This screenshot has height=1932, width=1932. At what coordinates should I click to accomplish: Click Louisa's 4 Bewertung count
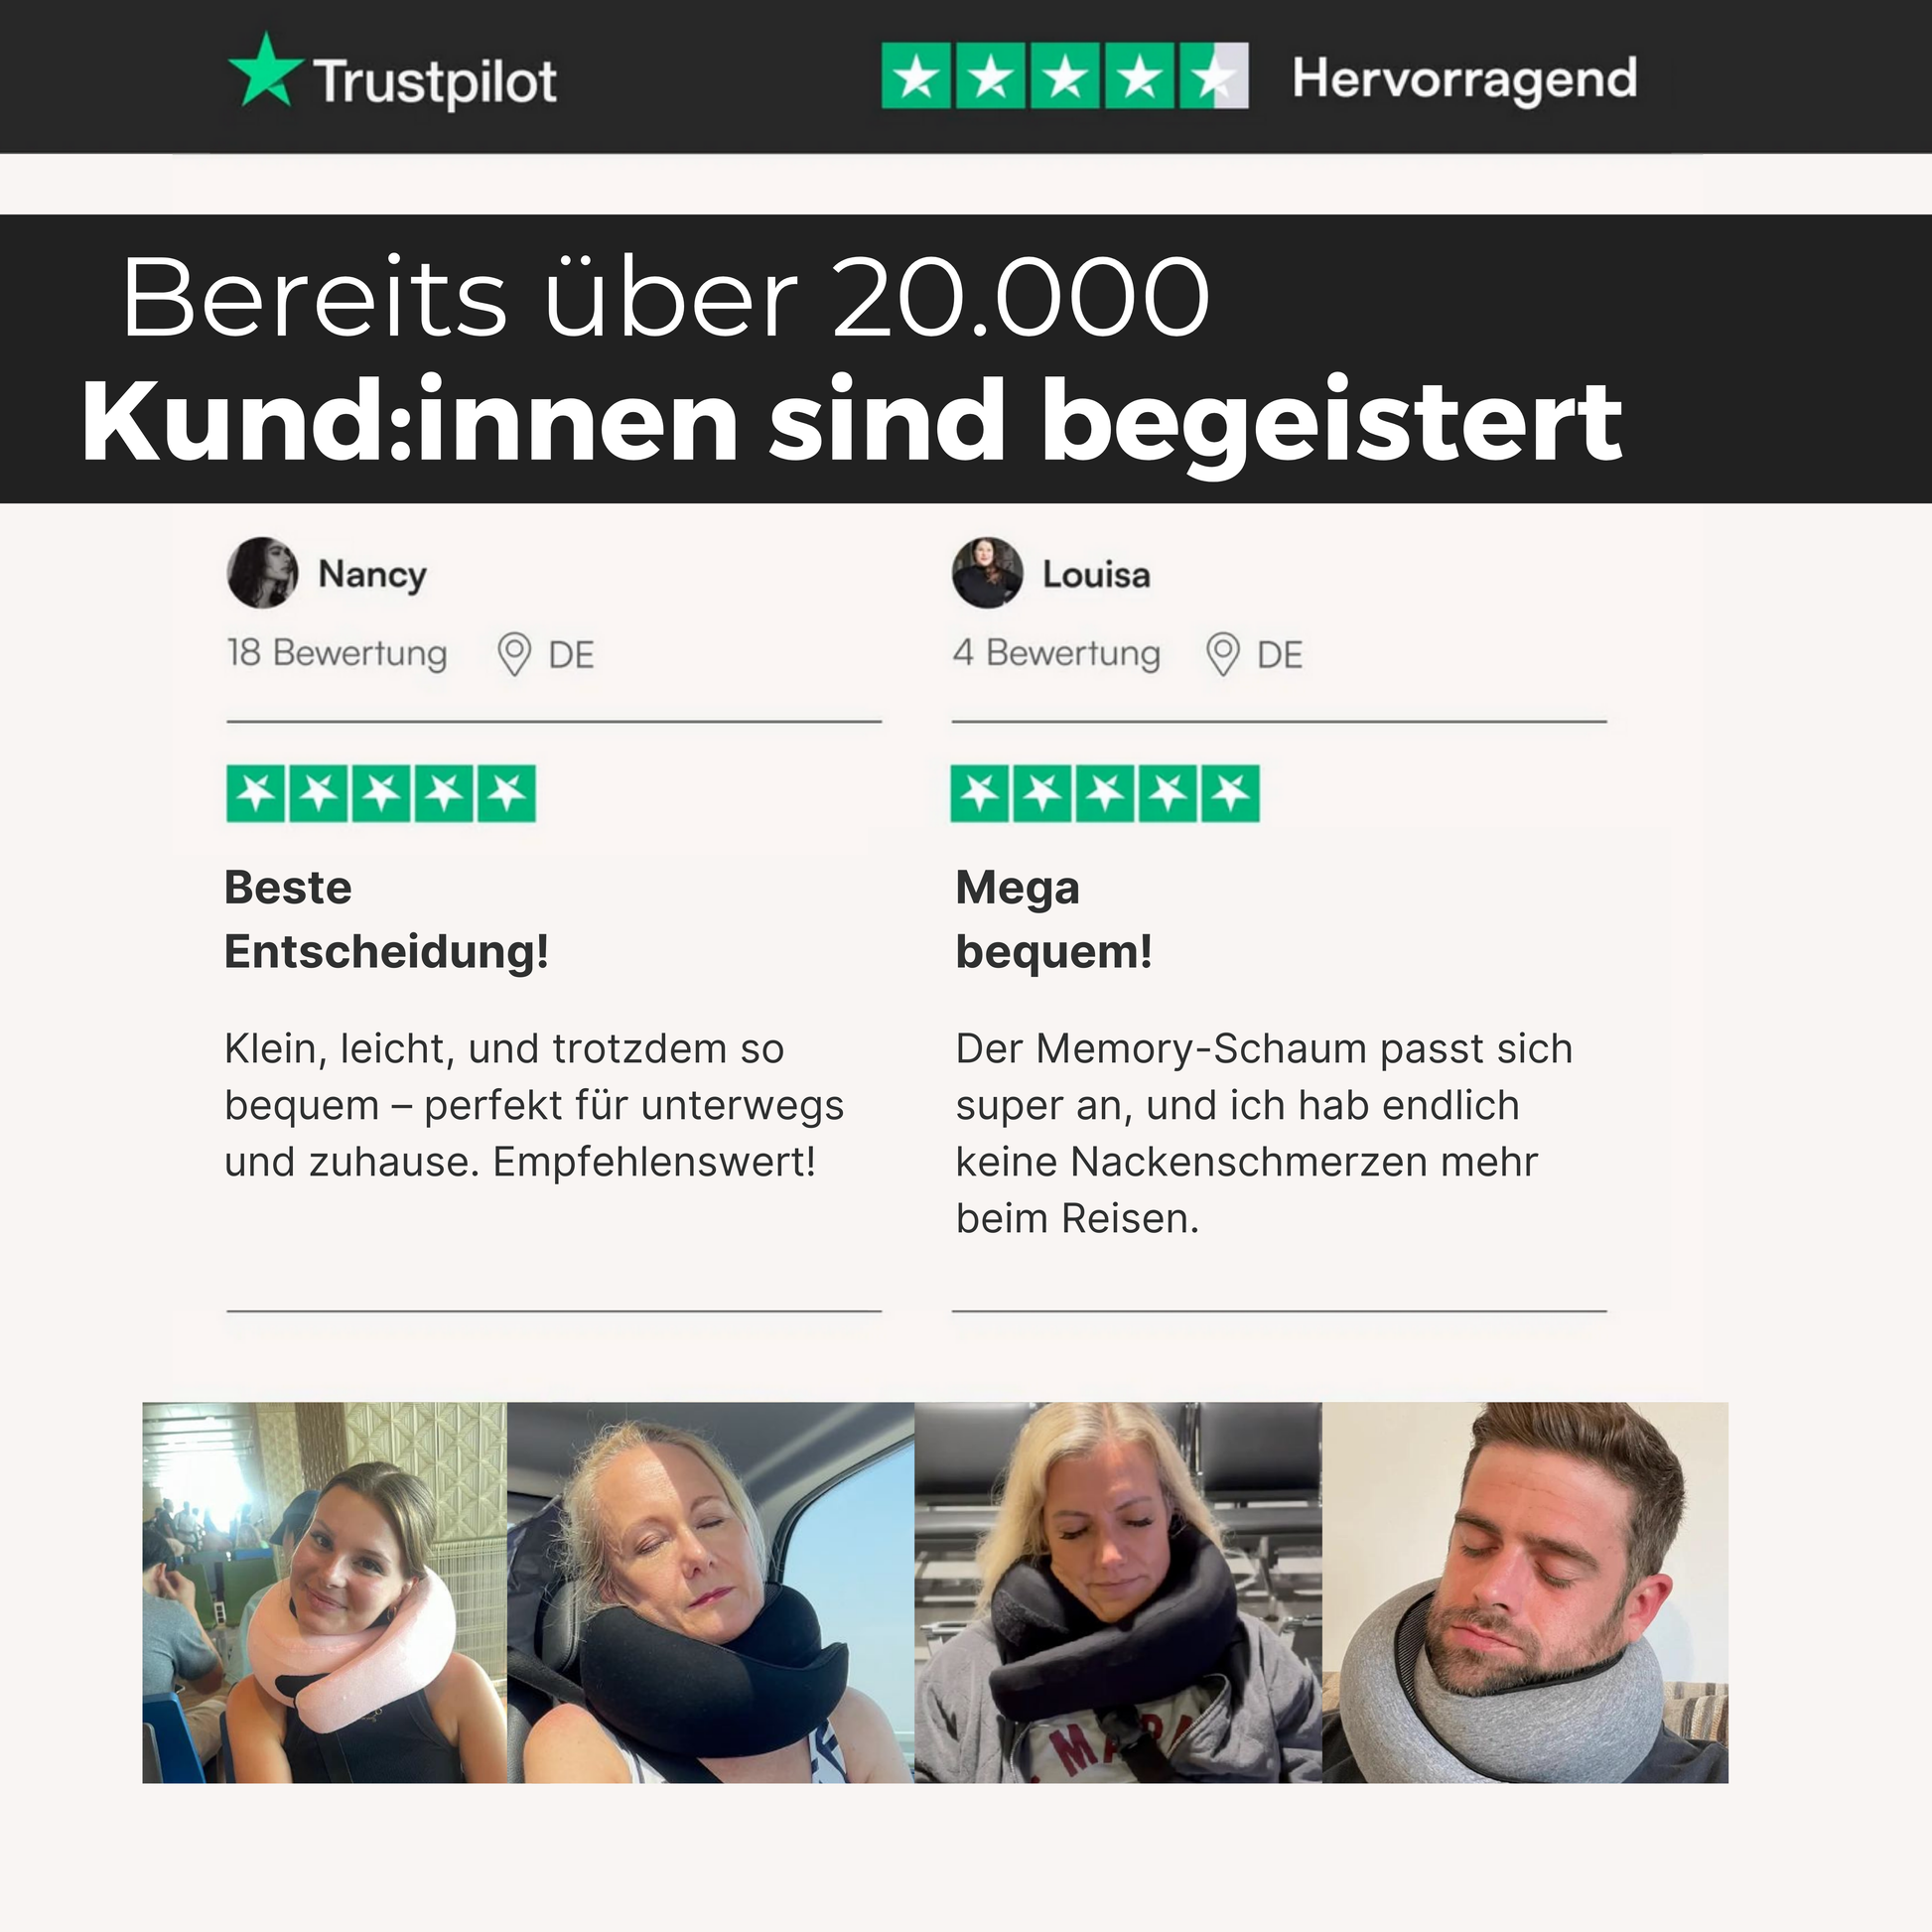tap(1056, 653)
